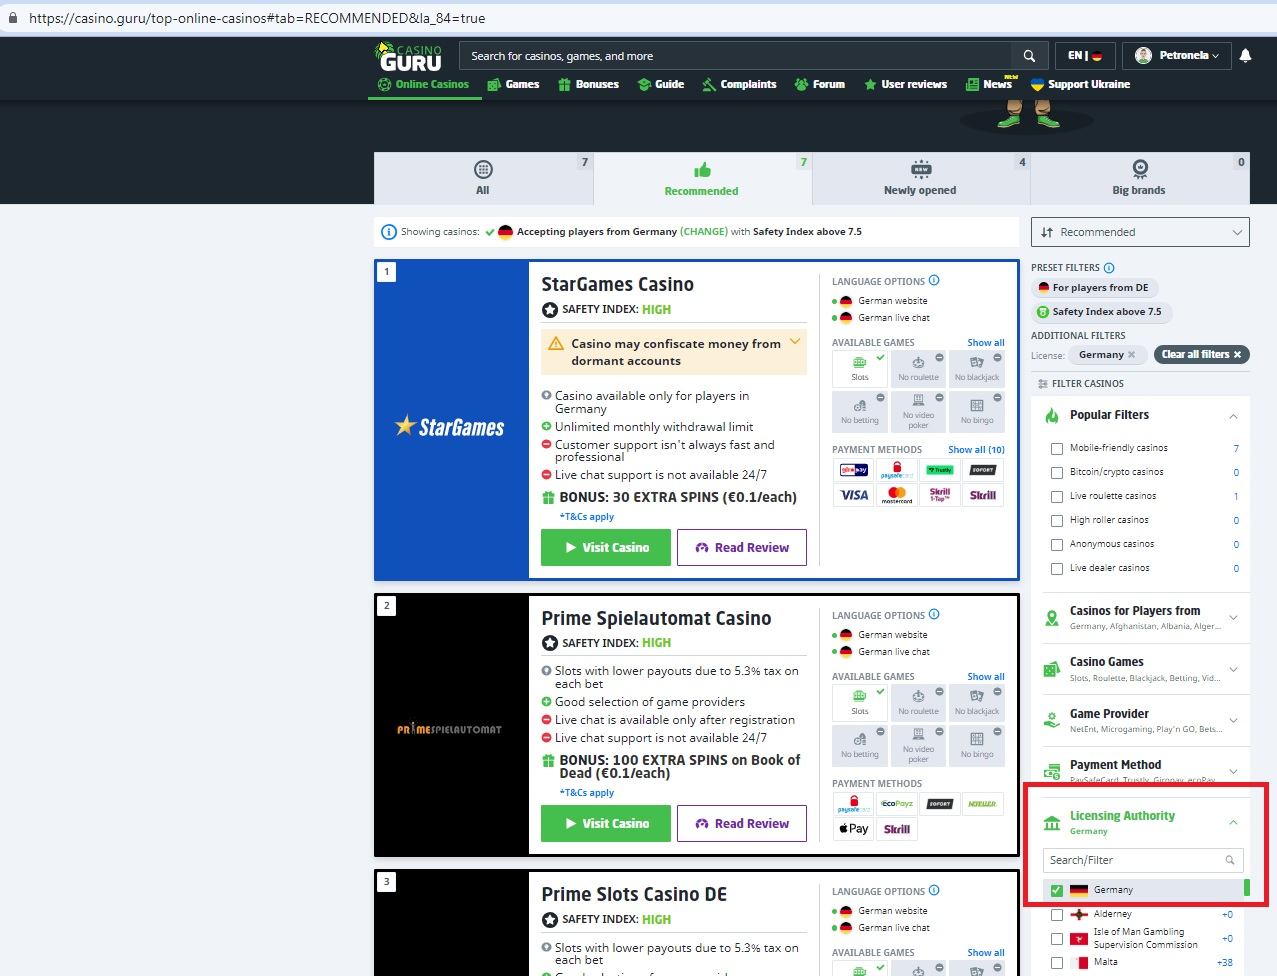Click Read Review for Prime Spielautomat Casino
Screen dimensions: 1277x976
pos(741,823)
